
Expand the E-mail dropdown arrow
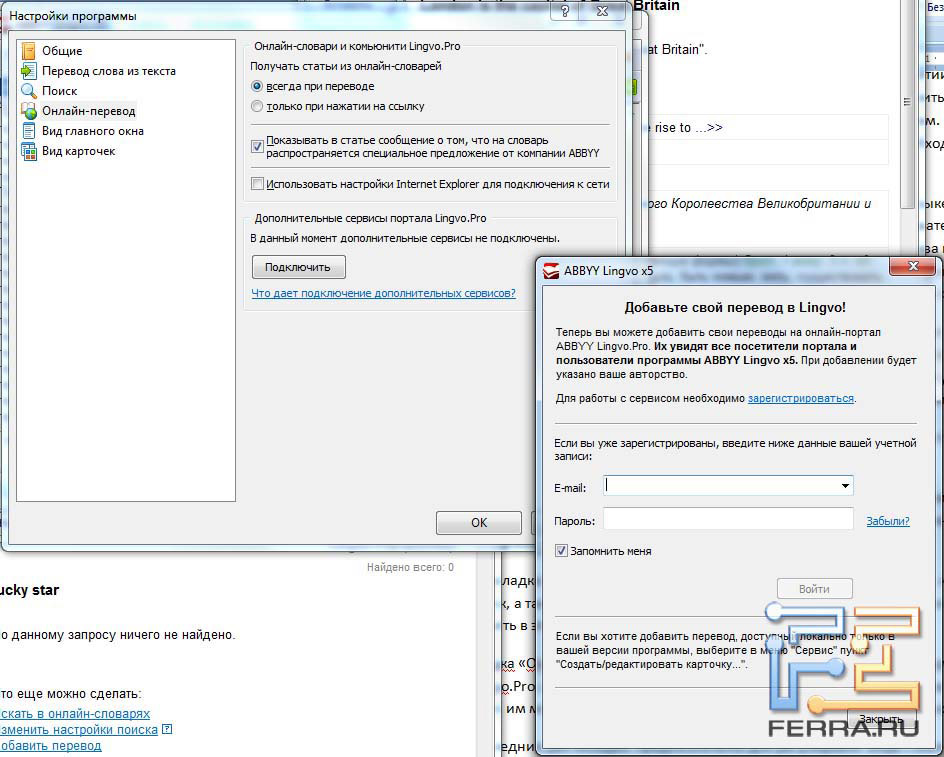[845, 485]
